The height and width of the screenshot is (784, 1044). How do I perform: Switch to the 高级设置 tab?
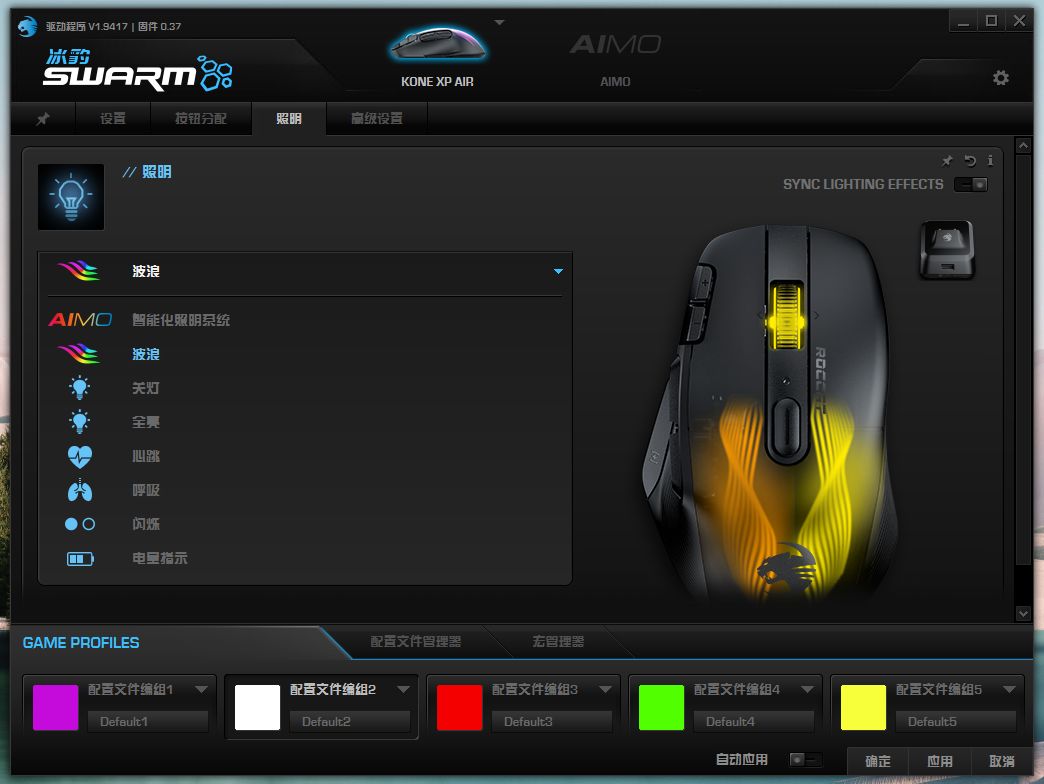click(x=377, y=118)
